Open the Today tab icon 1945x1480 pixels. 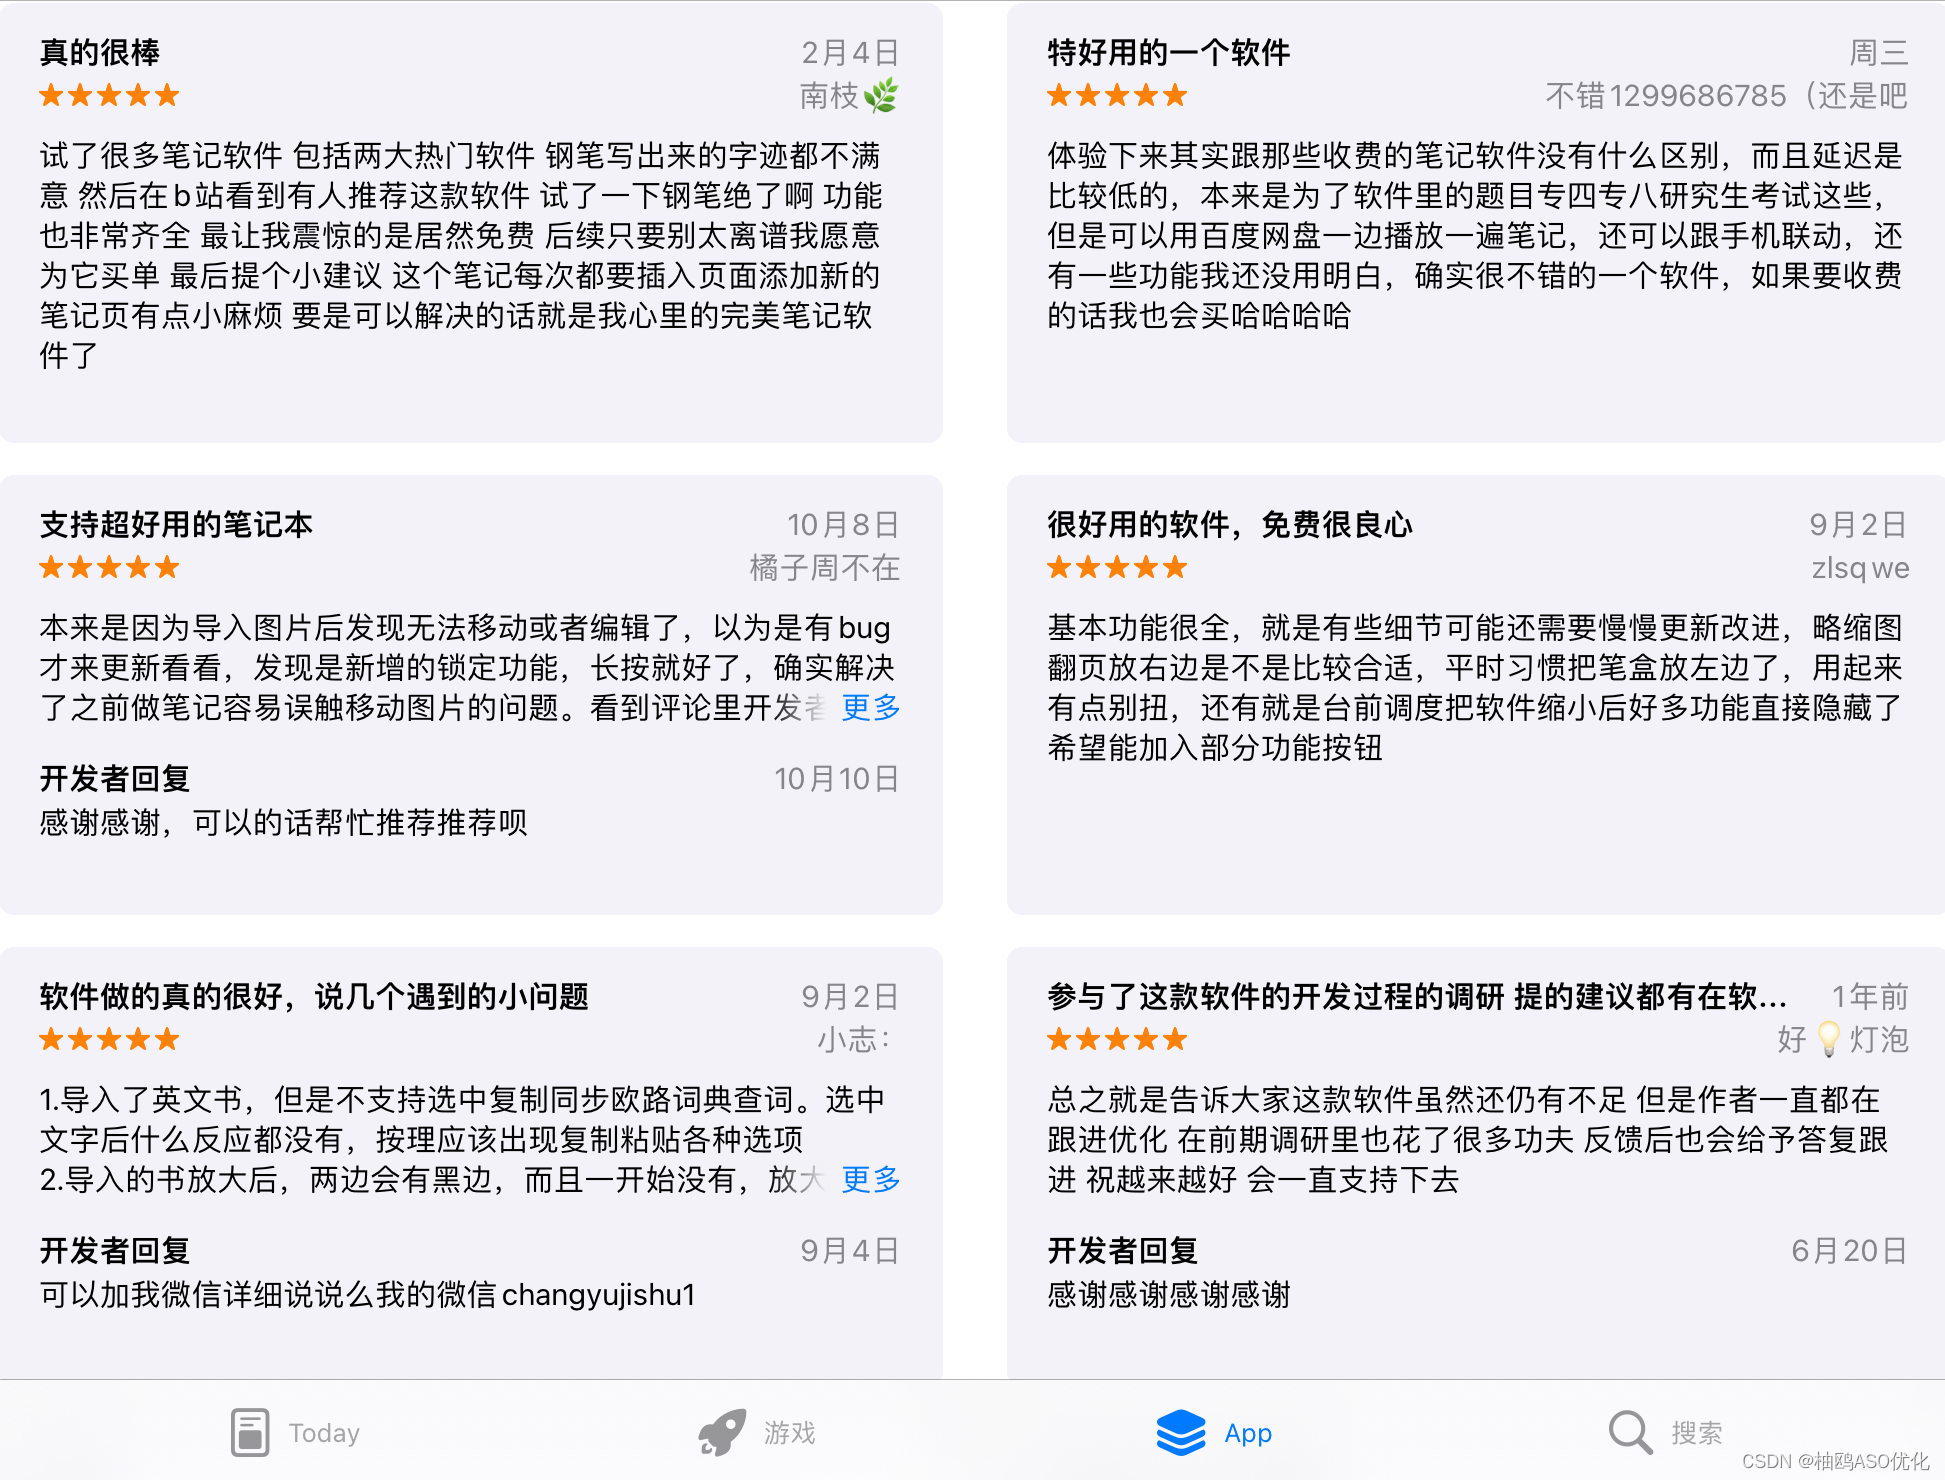click(250, 1432)
